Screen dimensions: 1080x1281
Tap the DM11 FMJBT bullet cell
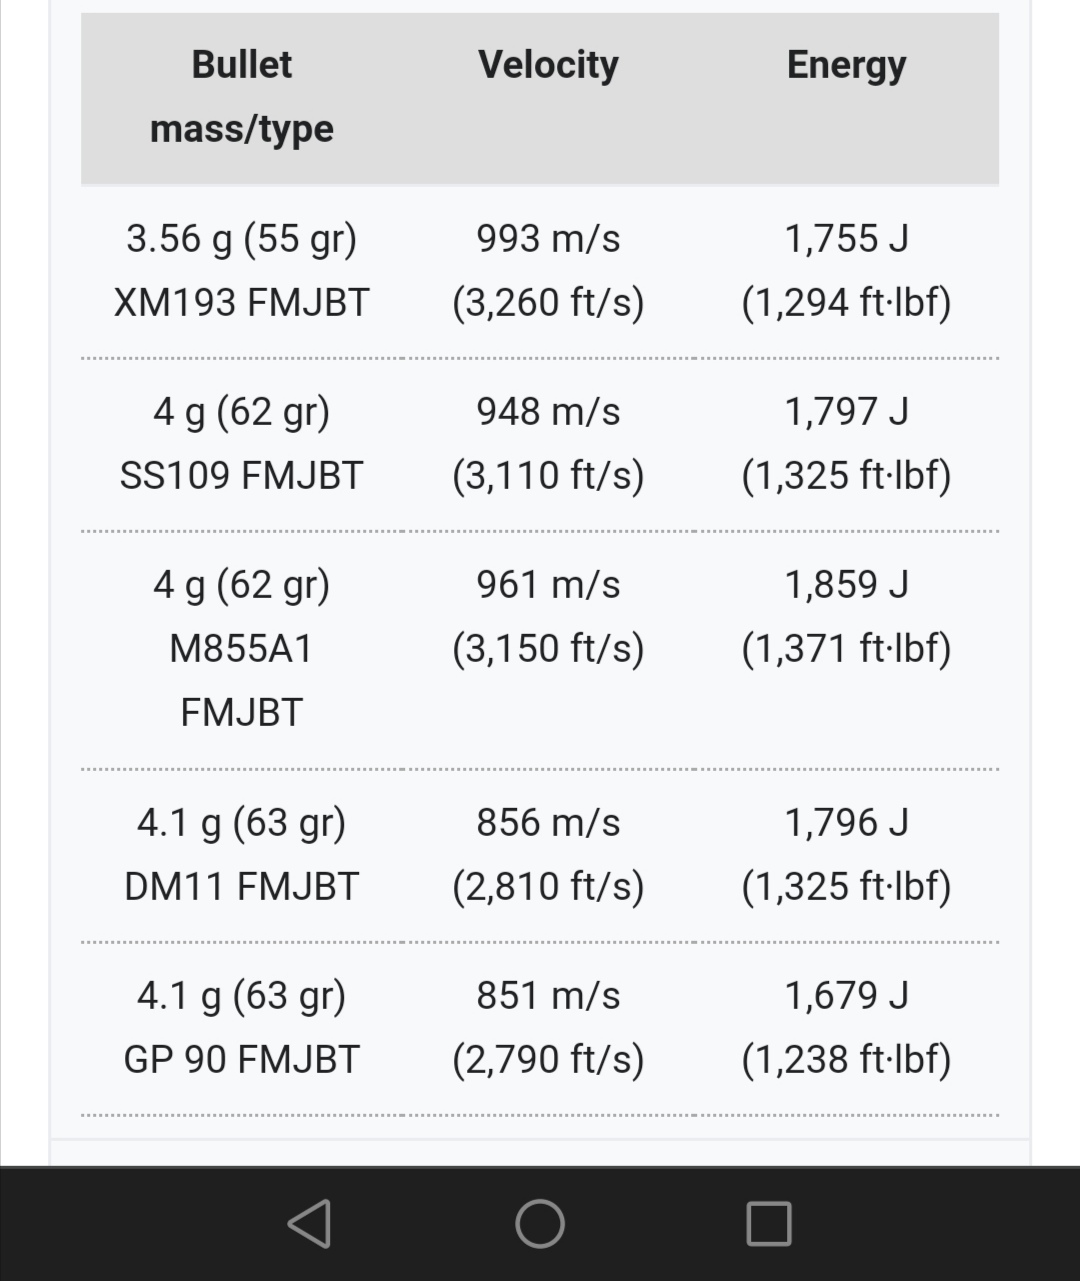[x=242, y=854]
